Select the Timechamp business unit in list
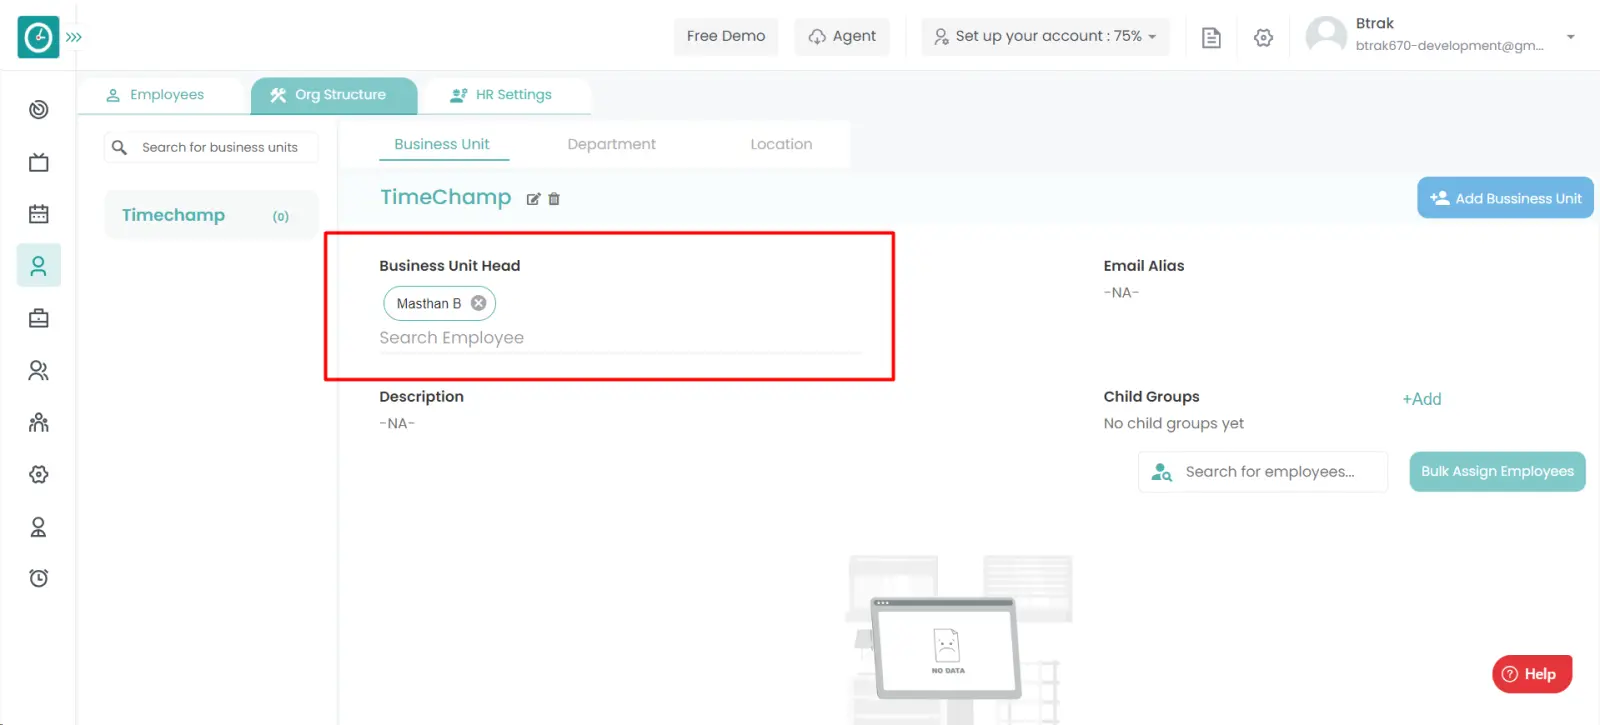Image resolution: width=1600 pixels, height=725 pixels. (x=211, y=215)
